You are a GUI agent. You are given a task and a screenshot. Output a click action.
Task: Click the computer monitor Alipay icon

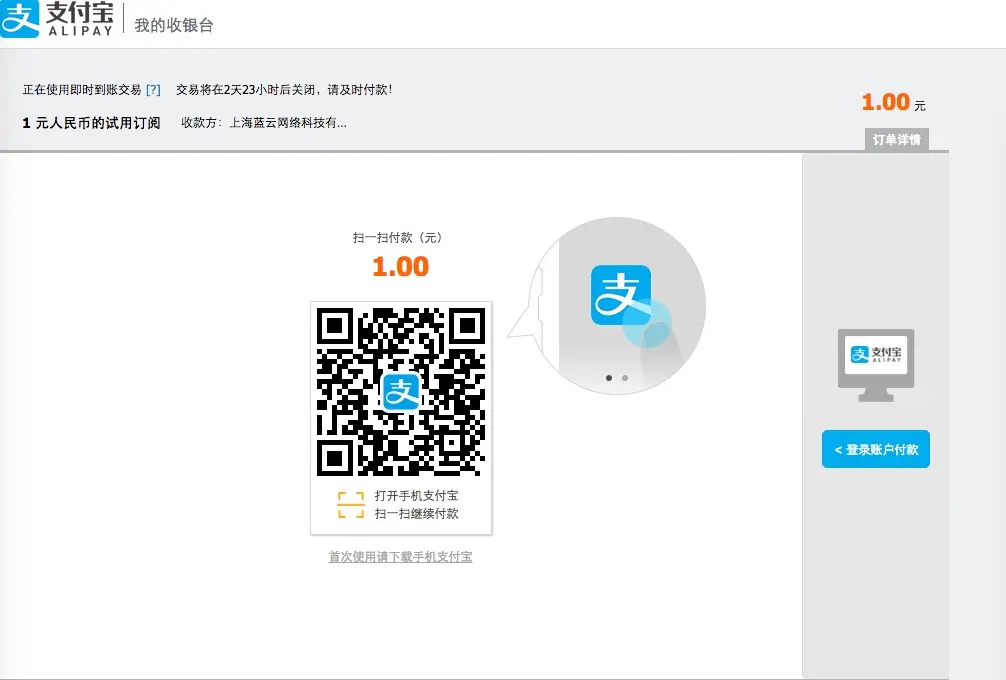(x=876, y=365)
